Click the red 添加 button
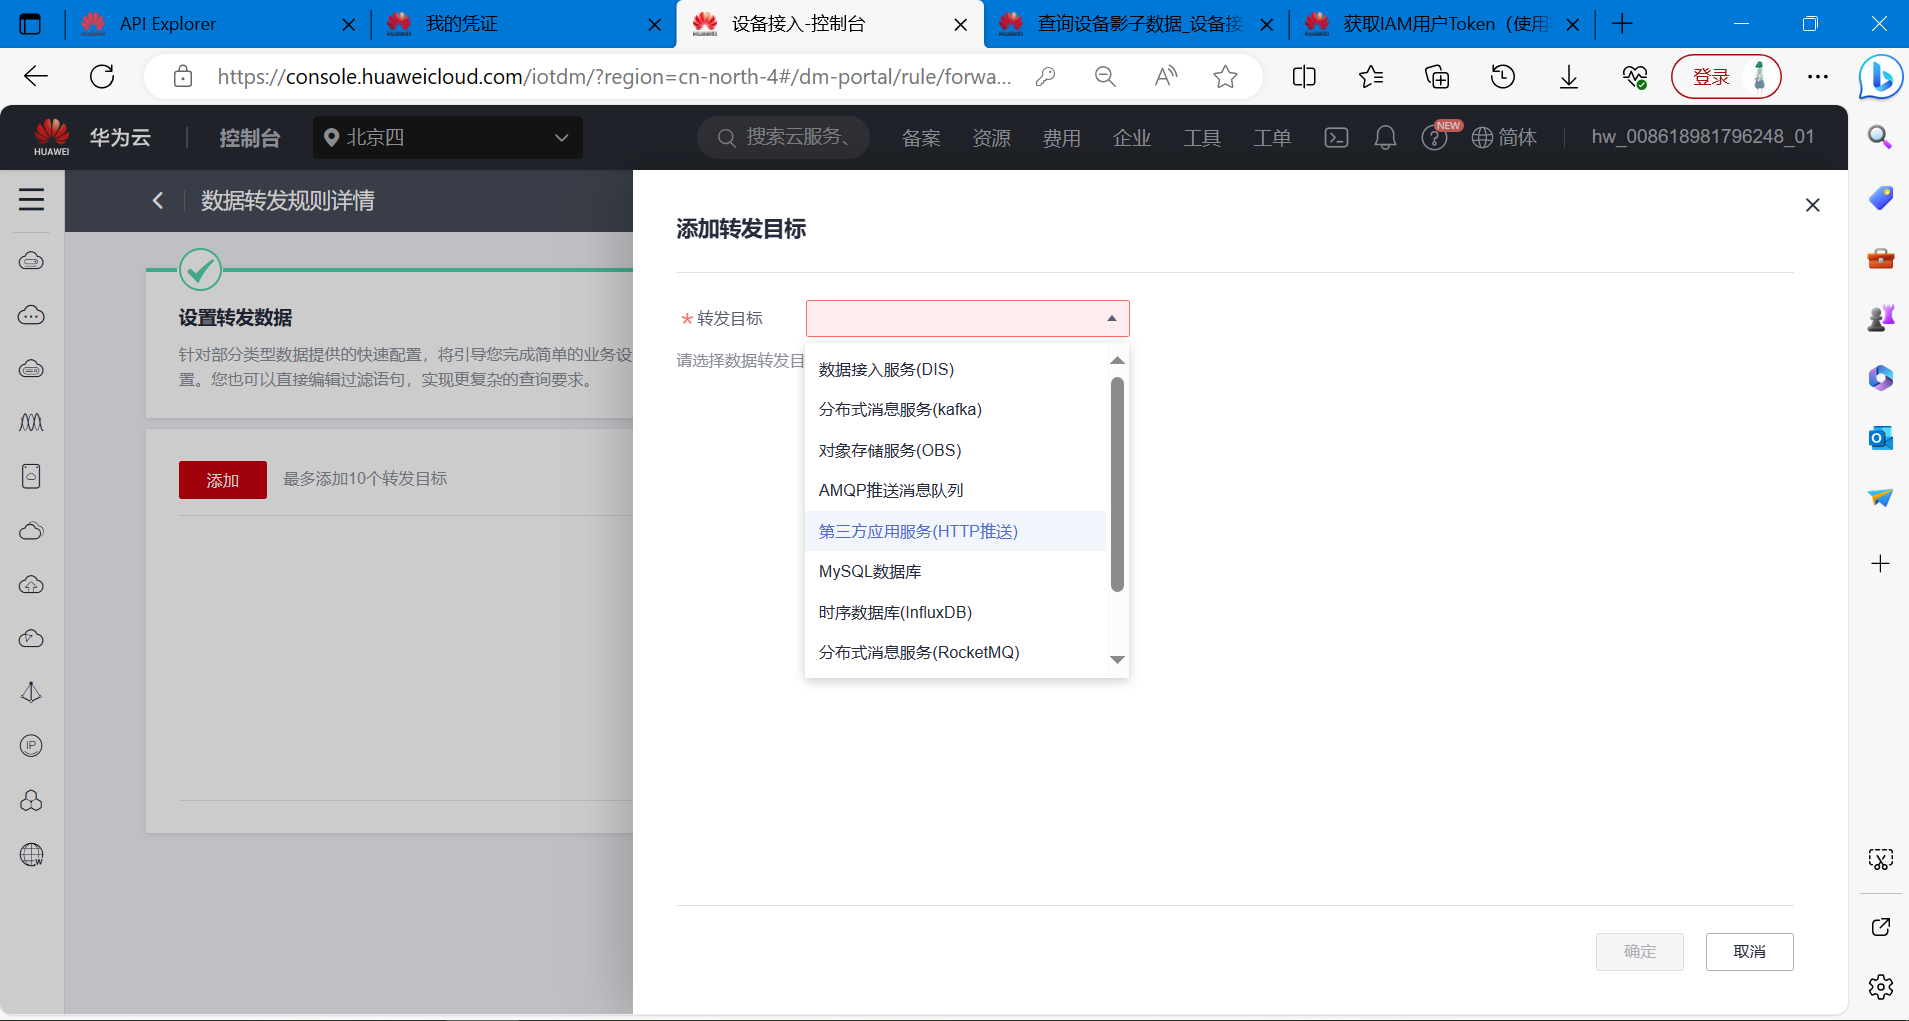 [222, 480]
